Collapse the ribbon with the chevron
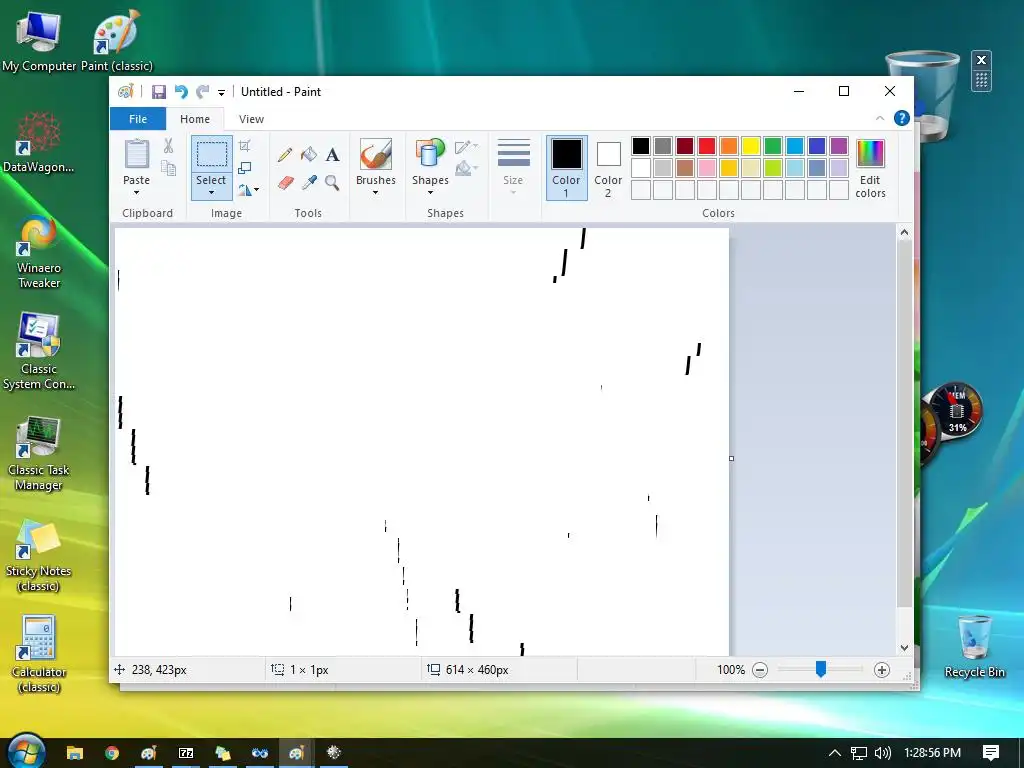This screenshot has width=1024, height=768. click(x=880, y=118)
